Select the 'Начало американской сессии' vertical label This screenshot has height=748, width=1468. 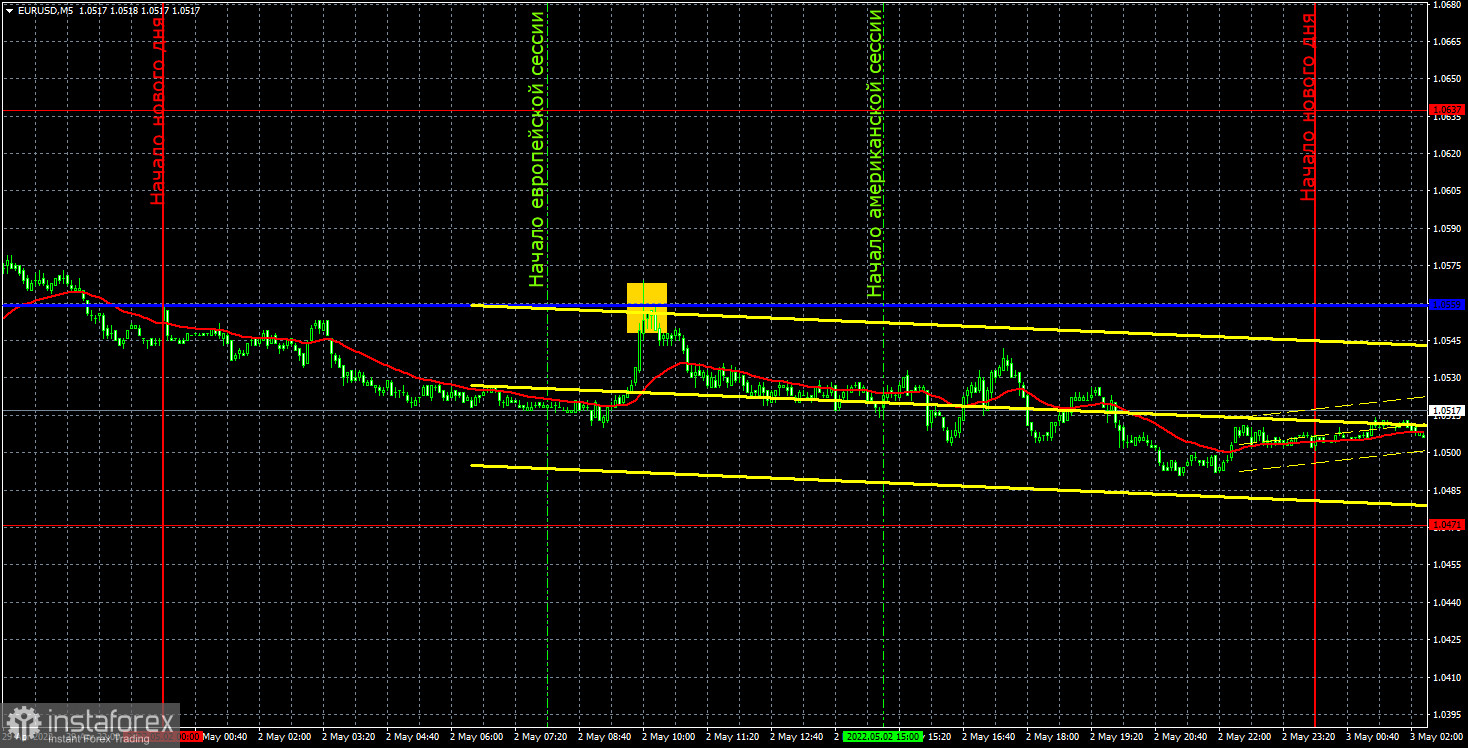[876, 153]
